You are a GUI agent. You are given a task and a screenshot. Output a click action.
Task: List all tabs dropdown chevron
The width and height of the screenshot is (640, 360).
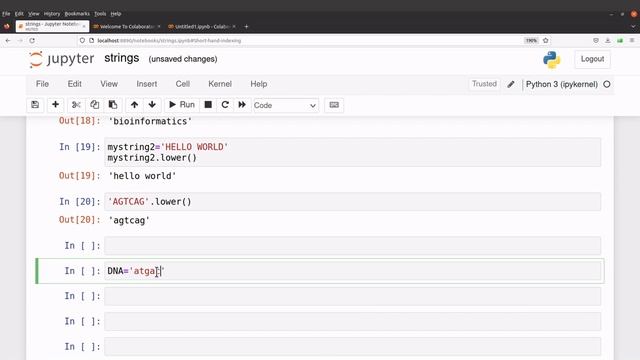coord(633,27)
